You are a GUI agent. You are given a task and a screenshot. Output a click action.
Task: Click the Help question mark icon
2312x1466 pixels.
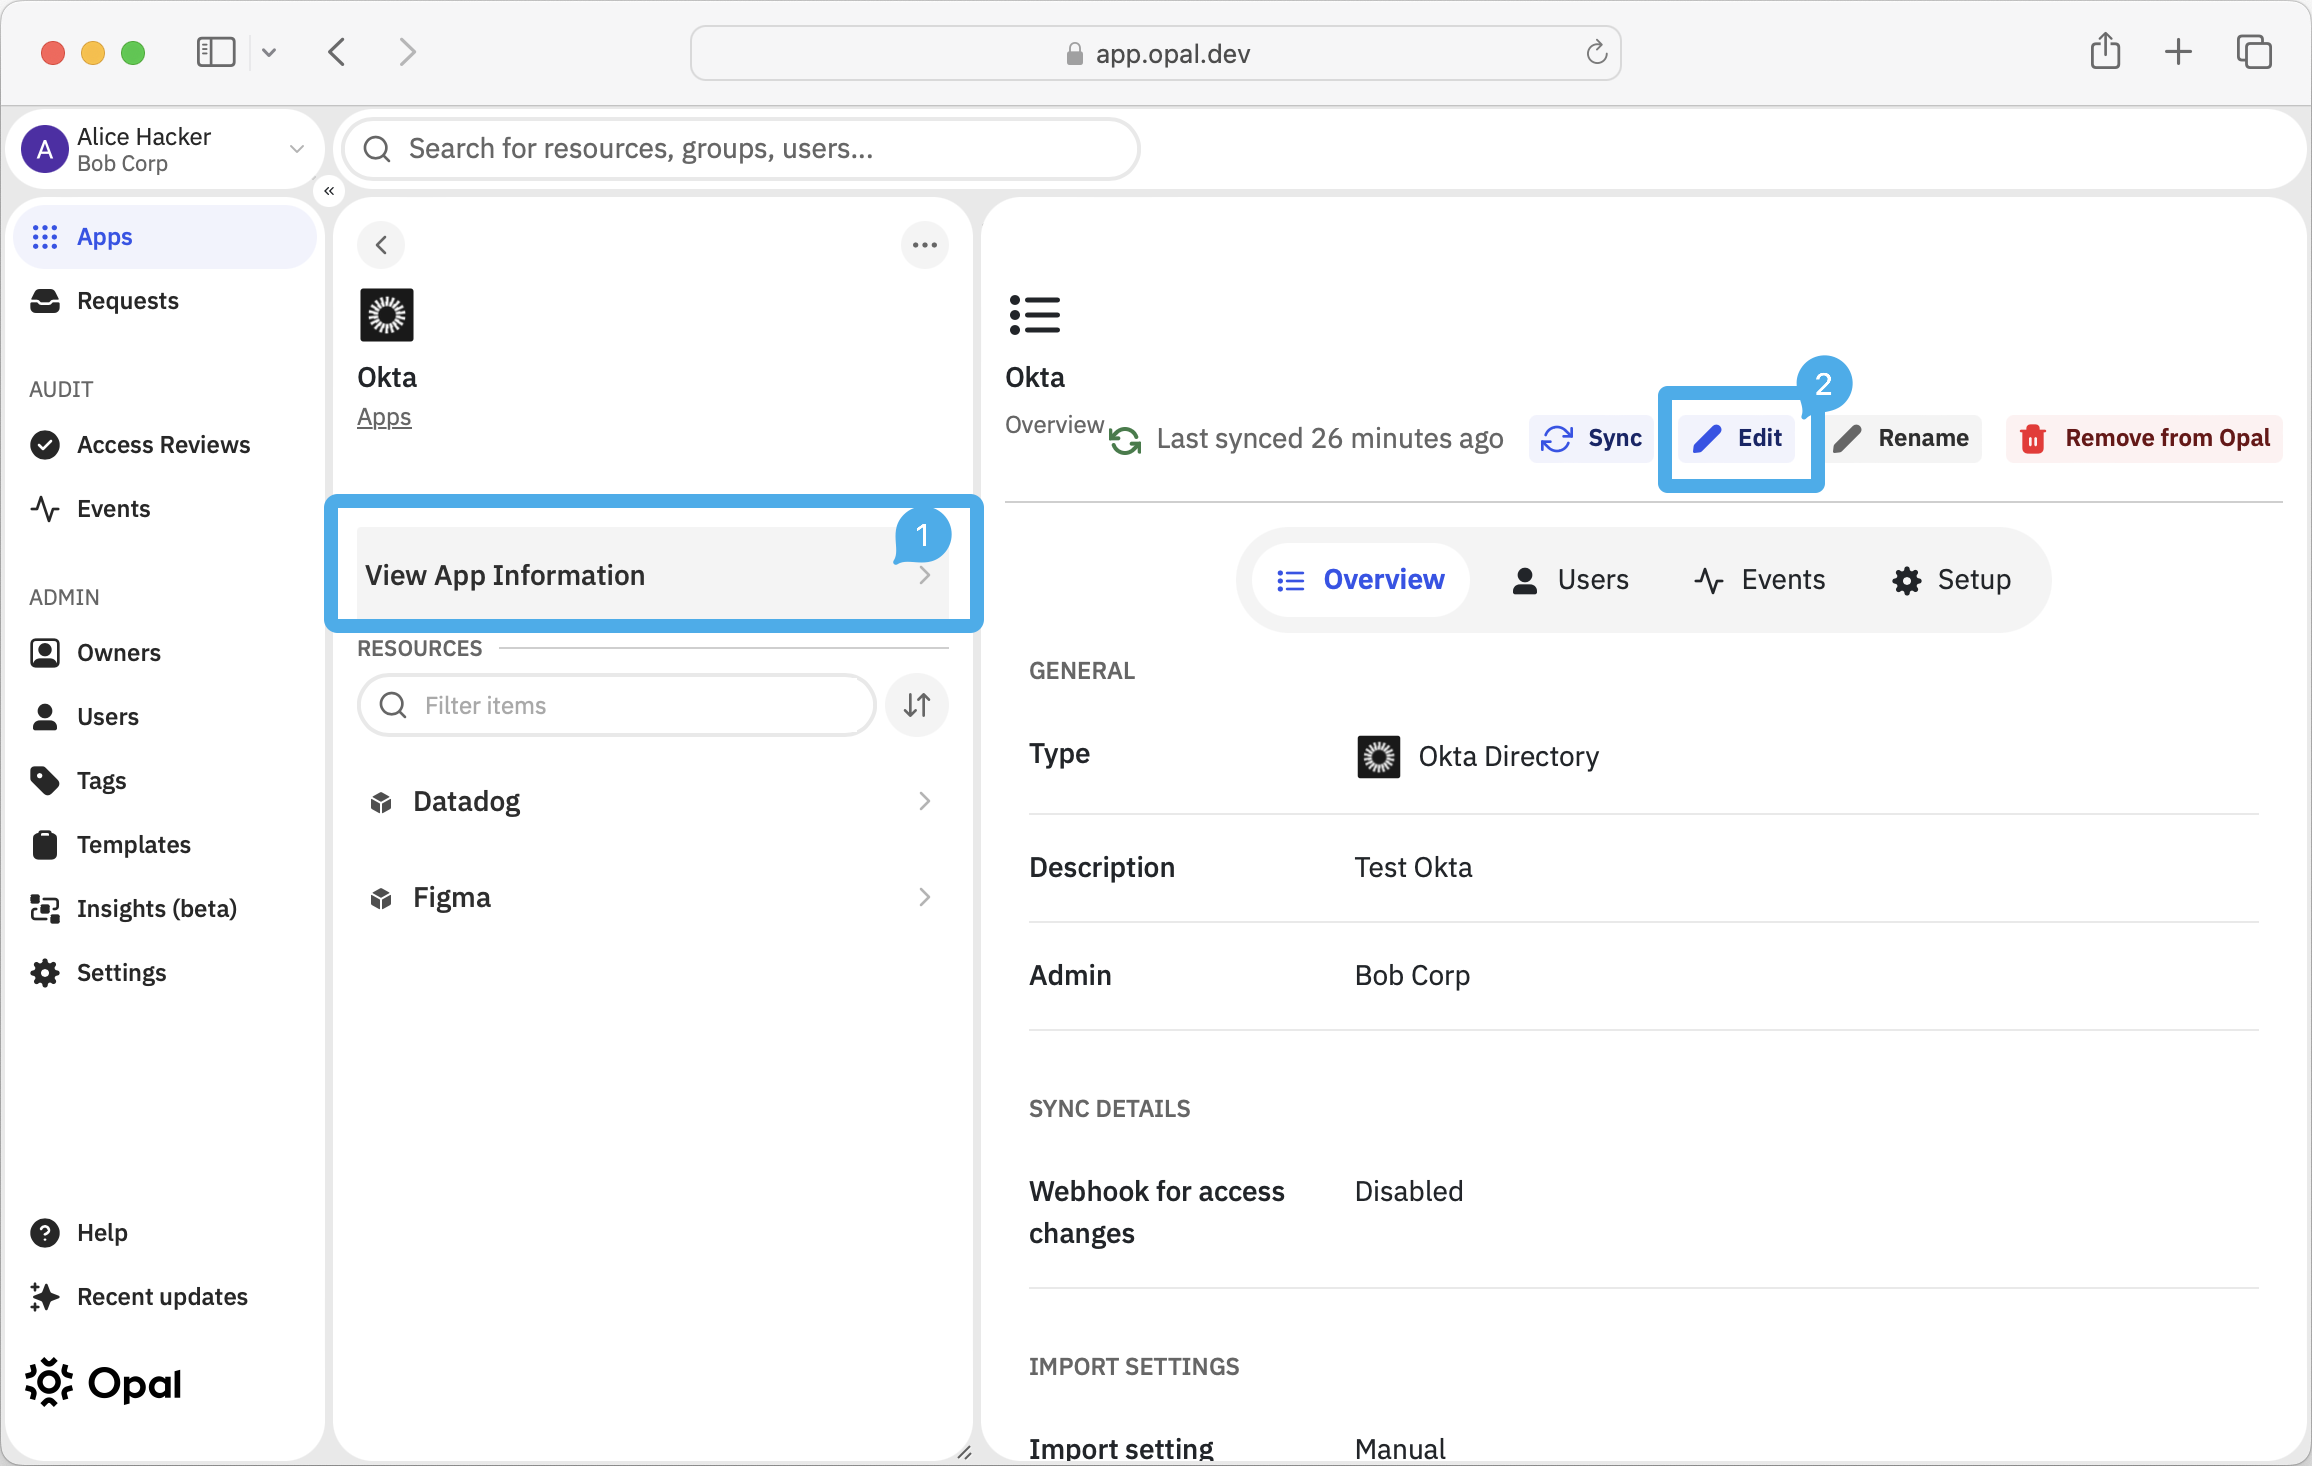click(45, 1233)
